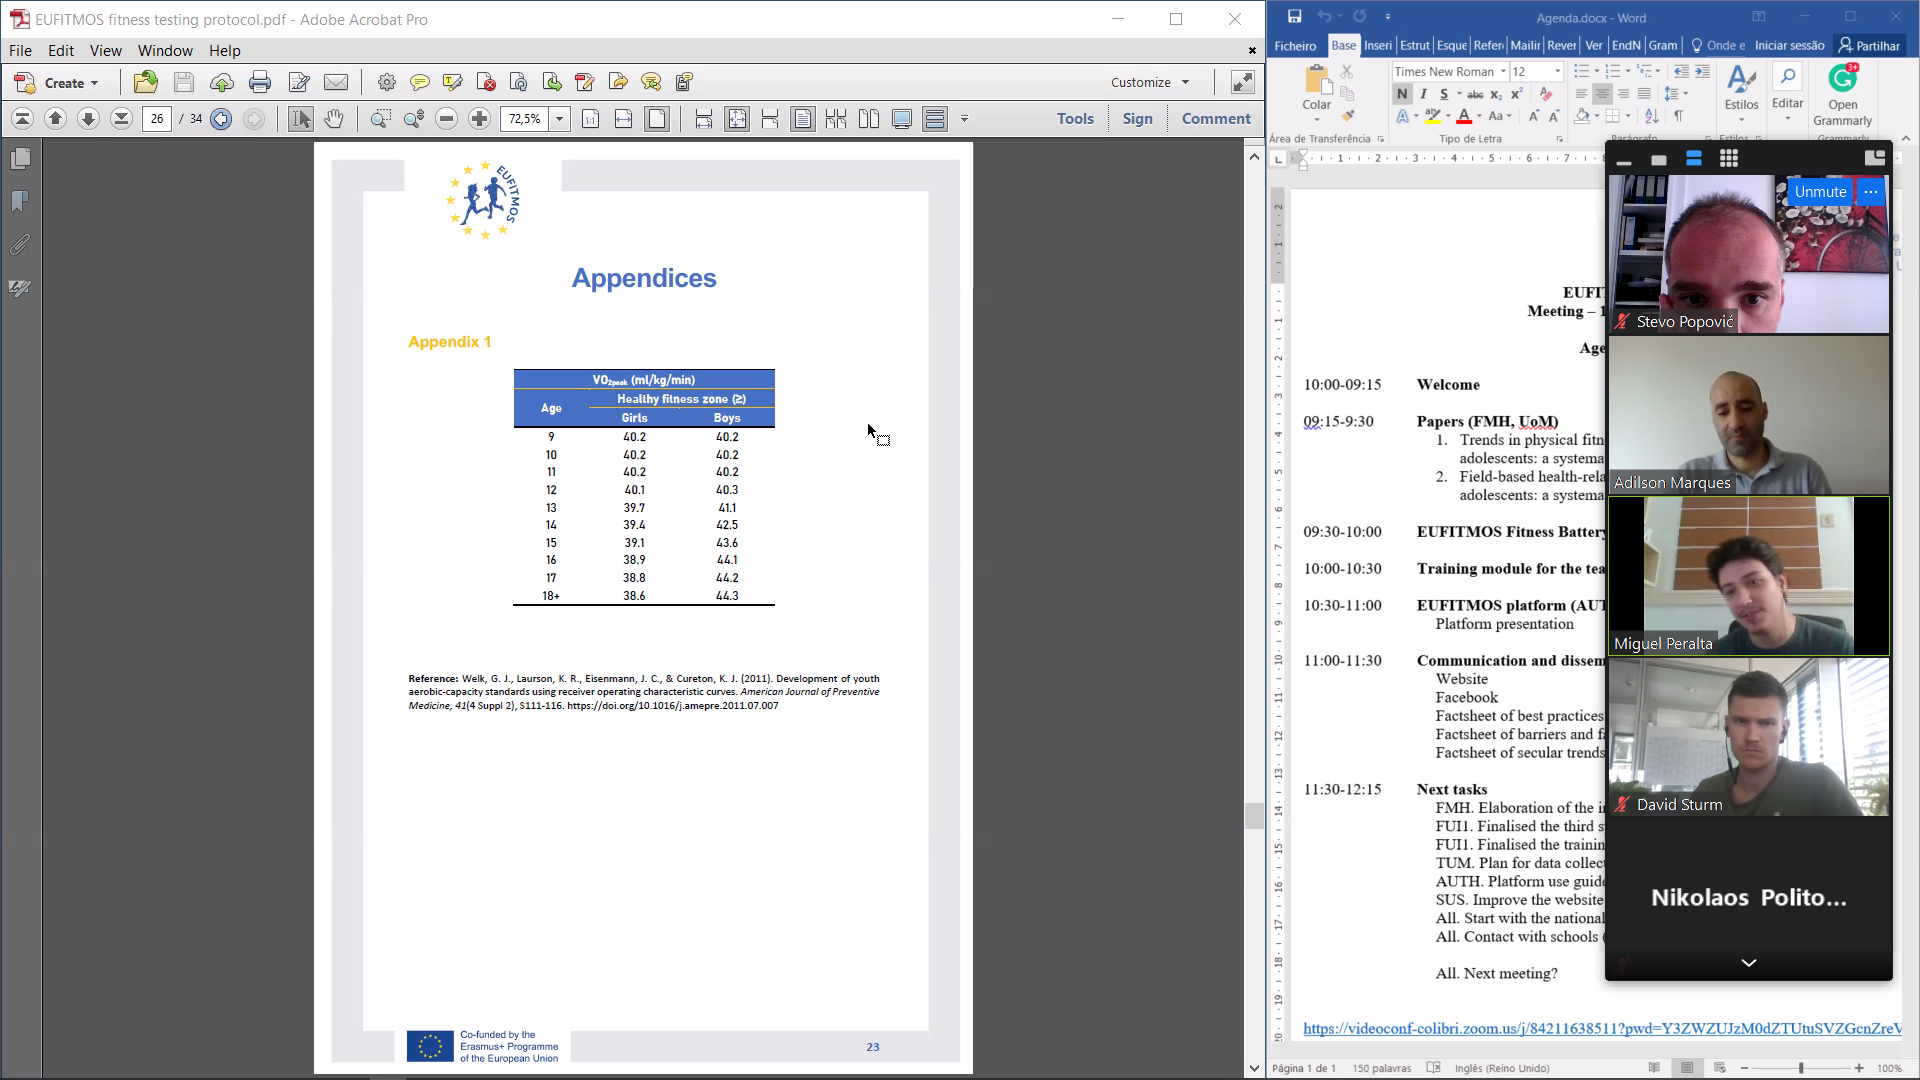Go to the previous page arrow in Acrobat
This screenshot has width=1920, height=1080.
[x=56, y=119]
